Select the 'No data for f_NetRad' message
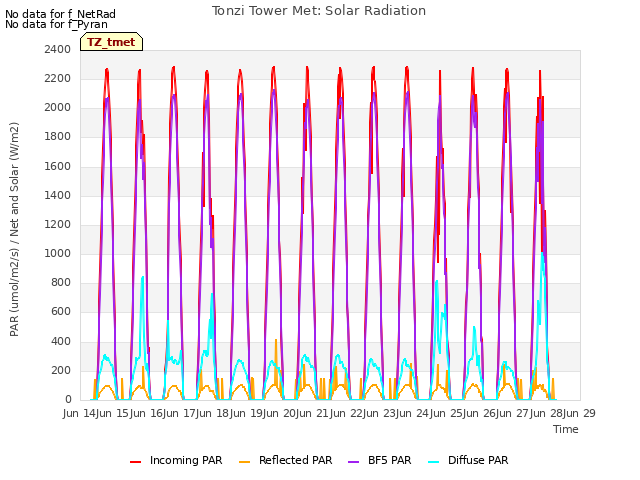 [x=60, y=14]
